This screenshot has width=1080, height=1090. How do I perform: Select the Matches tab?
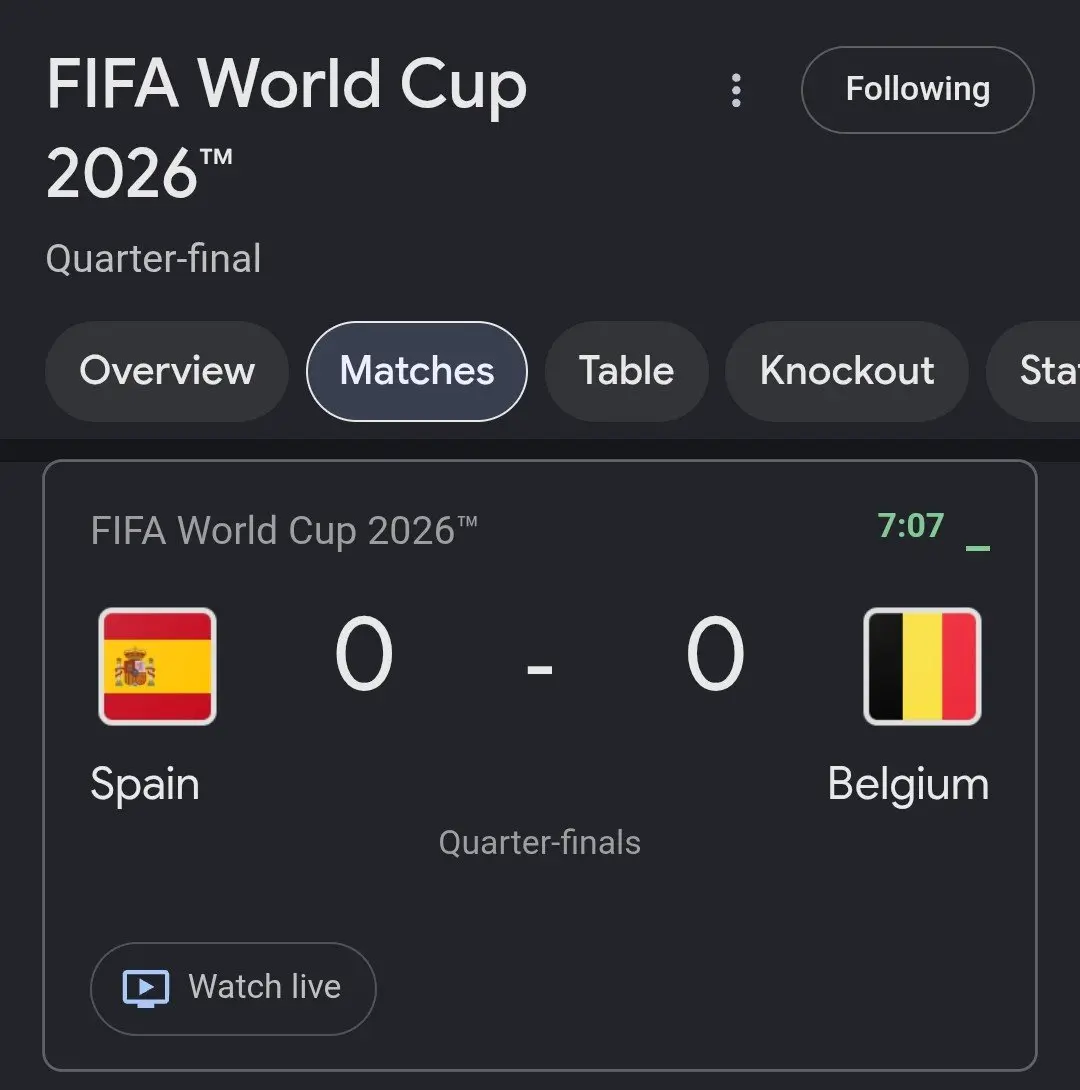click(416, 371)
